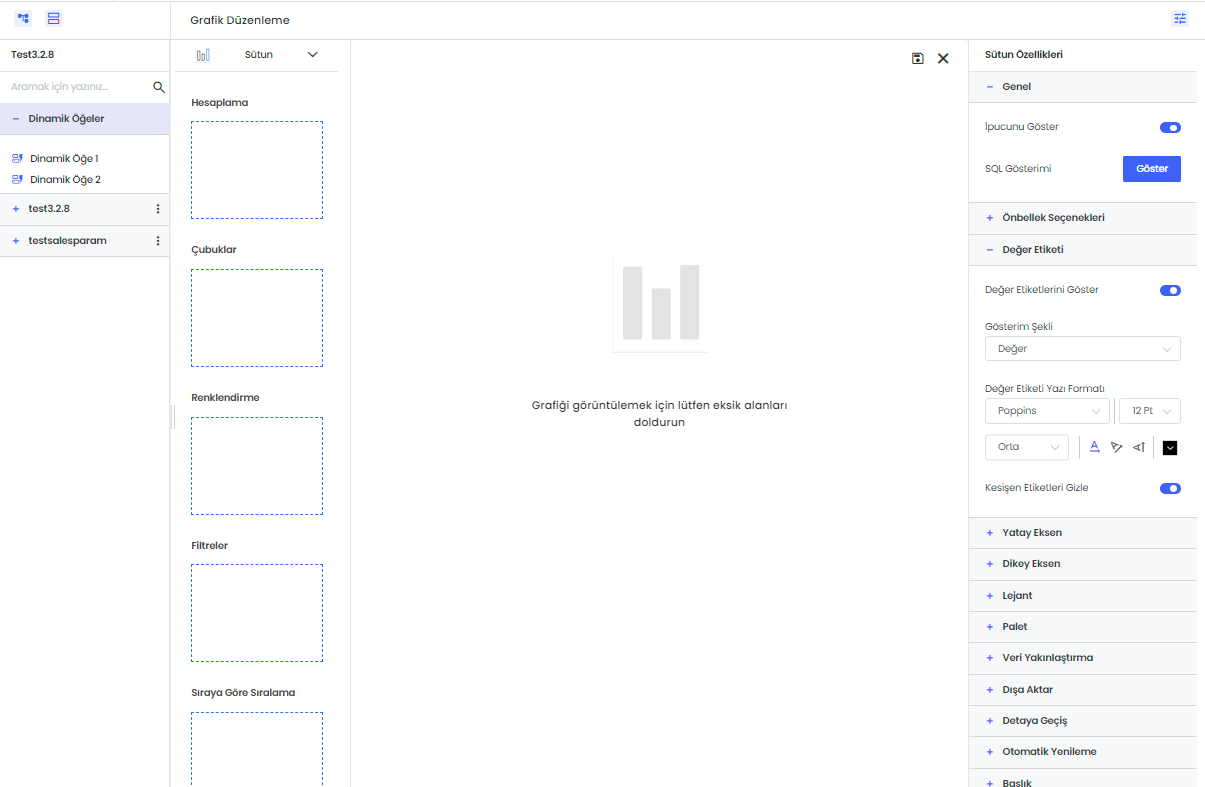Click the underlined A text format icon
This screenshot has height=787, width=1205.
1094,447
